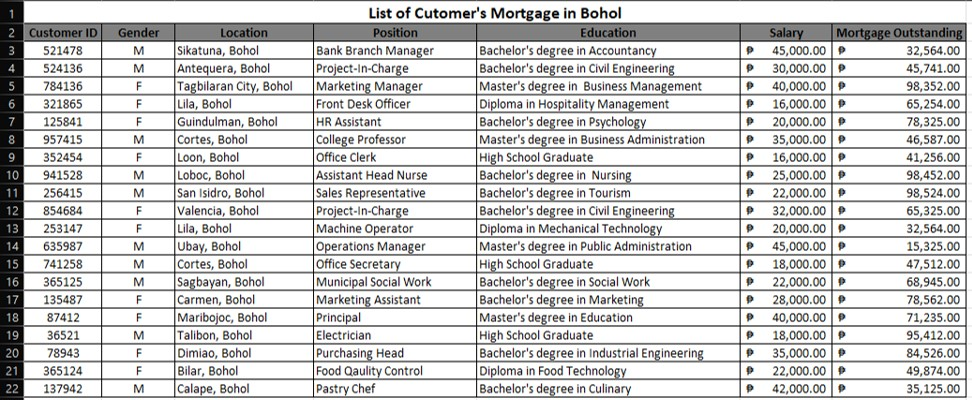Click the Mortgage Outstanding header cell
Image resolution: width=972 pixels, height=400 pixels.
coord(900,33)
